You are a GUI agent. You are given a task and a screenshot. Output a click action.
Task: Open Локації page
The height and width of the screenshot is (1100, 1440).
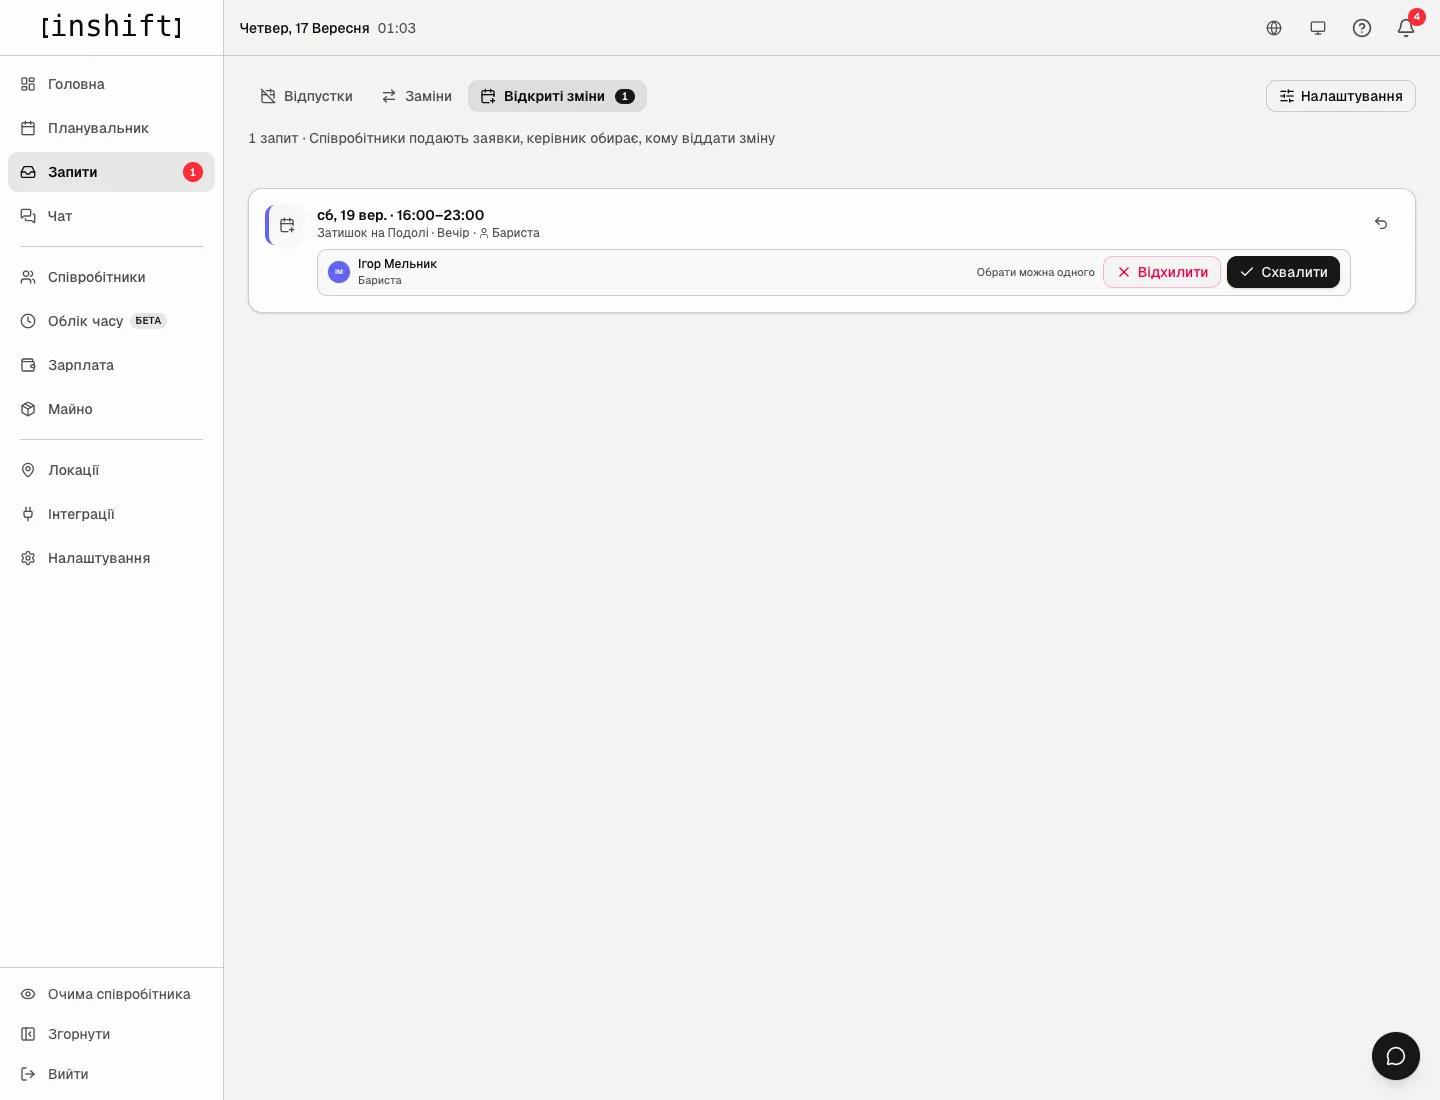click(111, 470)
